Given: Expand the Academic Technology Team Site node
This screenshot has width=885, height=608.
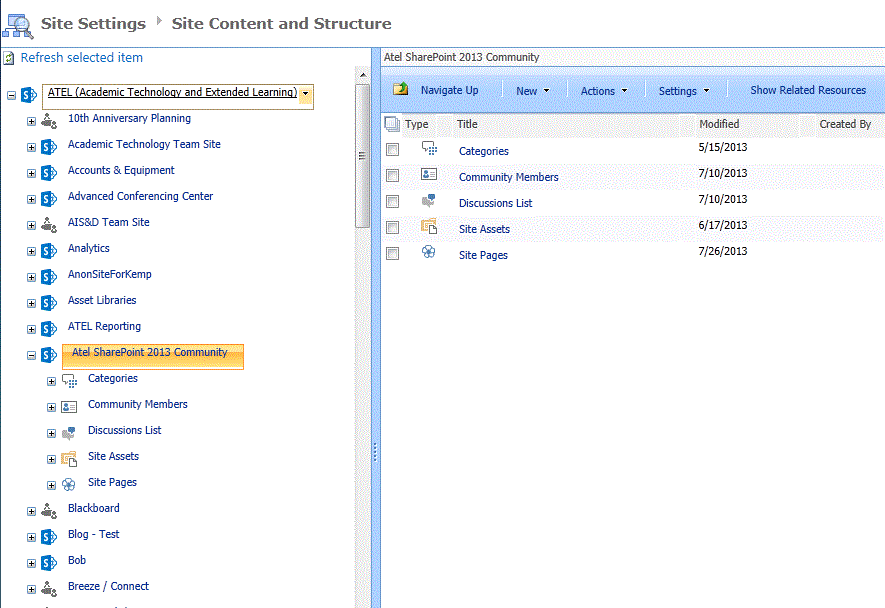Looking at the screenshot, I should 32,147.
